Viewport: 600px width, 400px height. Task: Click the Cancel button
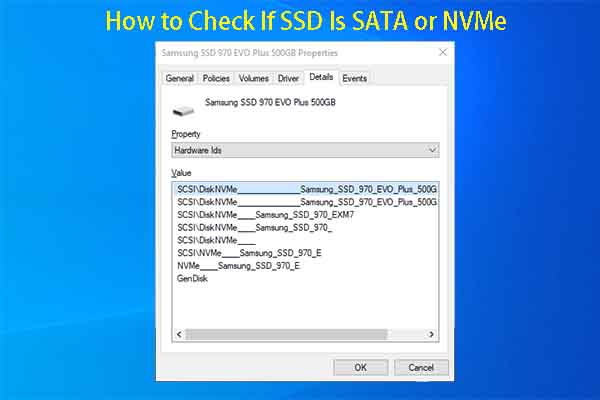(x=421, y=367)
